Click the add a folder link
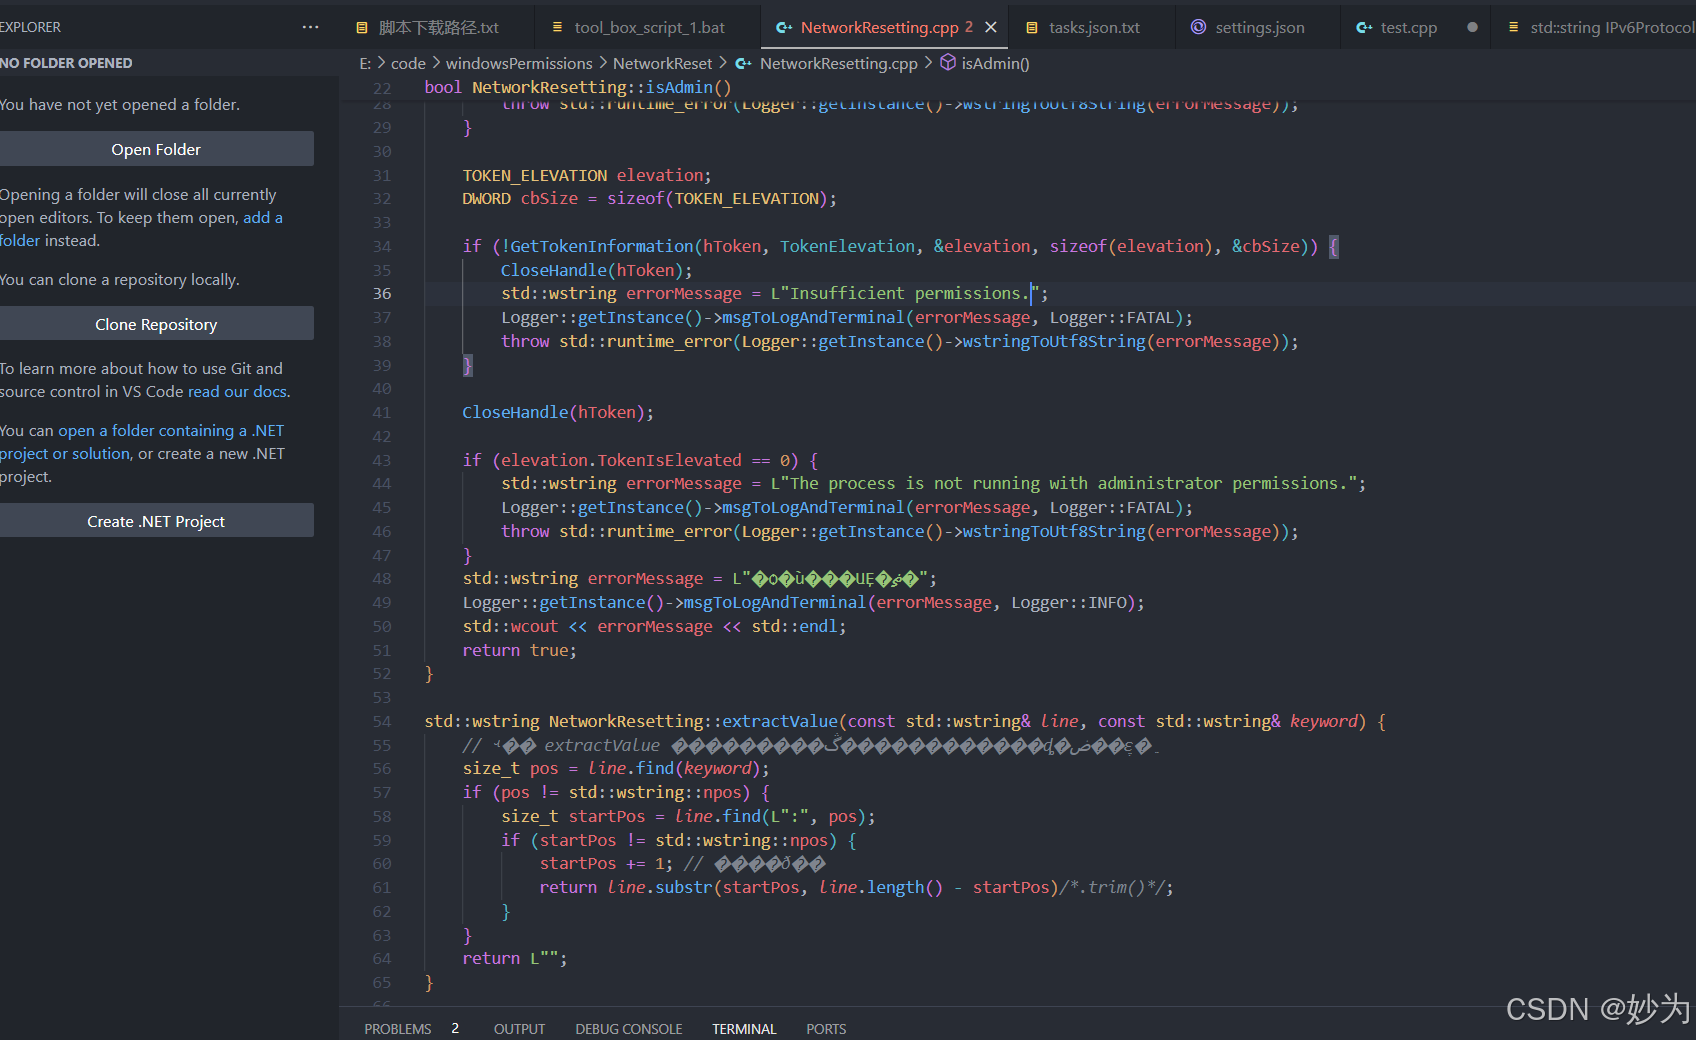This screenshot has width=1696, height=1040. click(262, 217)
